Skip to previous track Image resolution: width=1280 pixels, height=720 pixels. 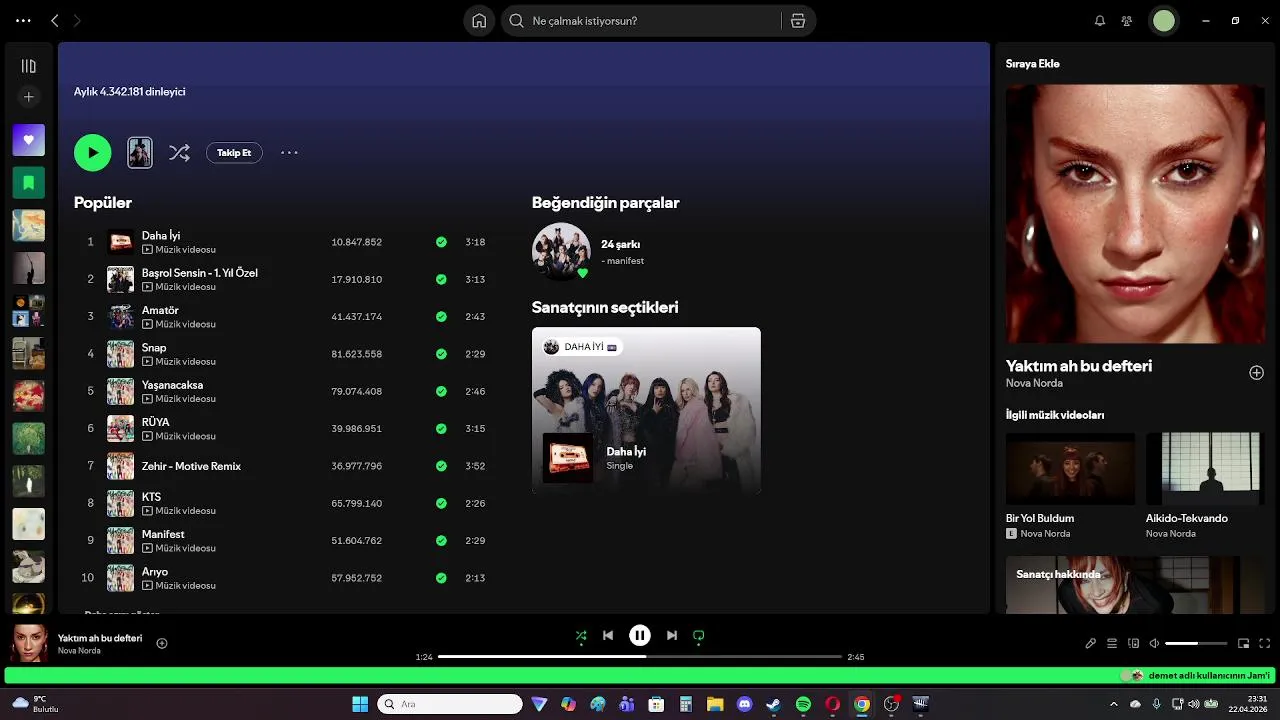(x=608, y=635)
